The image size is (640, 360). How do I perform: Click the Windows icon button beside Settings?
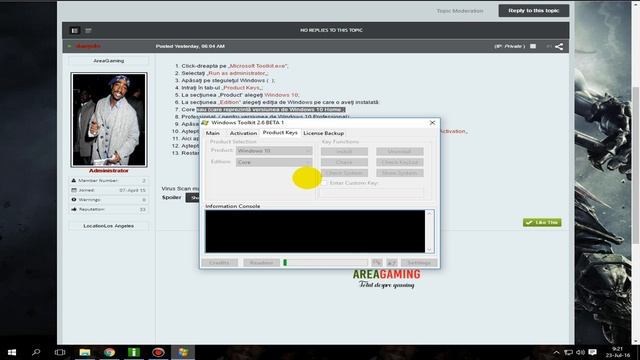click(391, 263)
